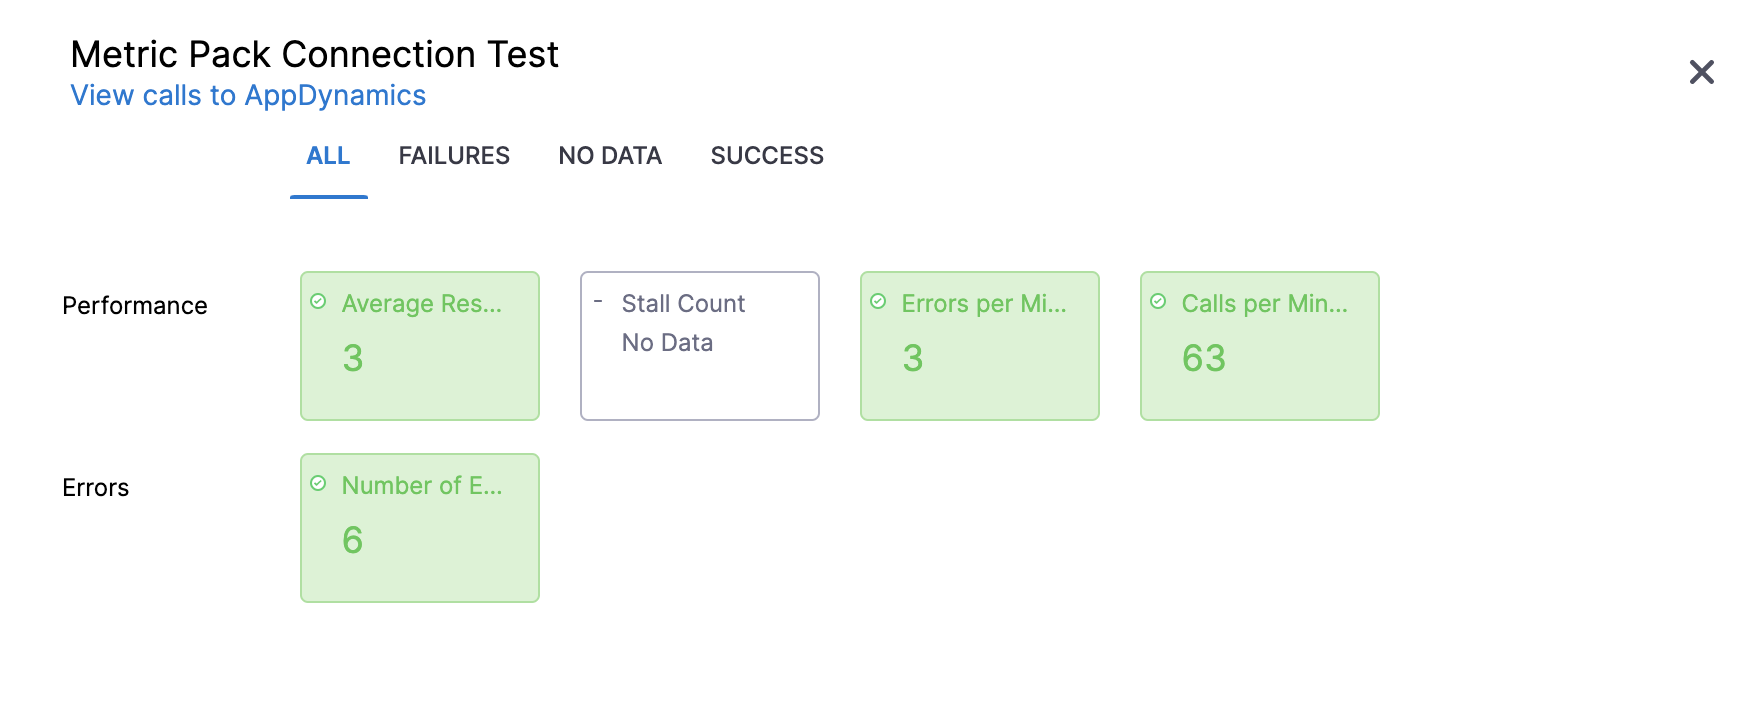1758x710 pixels.
Task: Click the Errors row label
Action: (x=95, y=487)
